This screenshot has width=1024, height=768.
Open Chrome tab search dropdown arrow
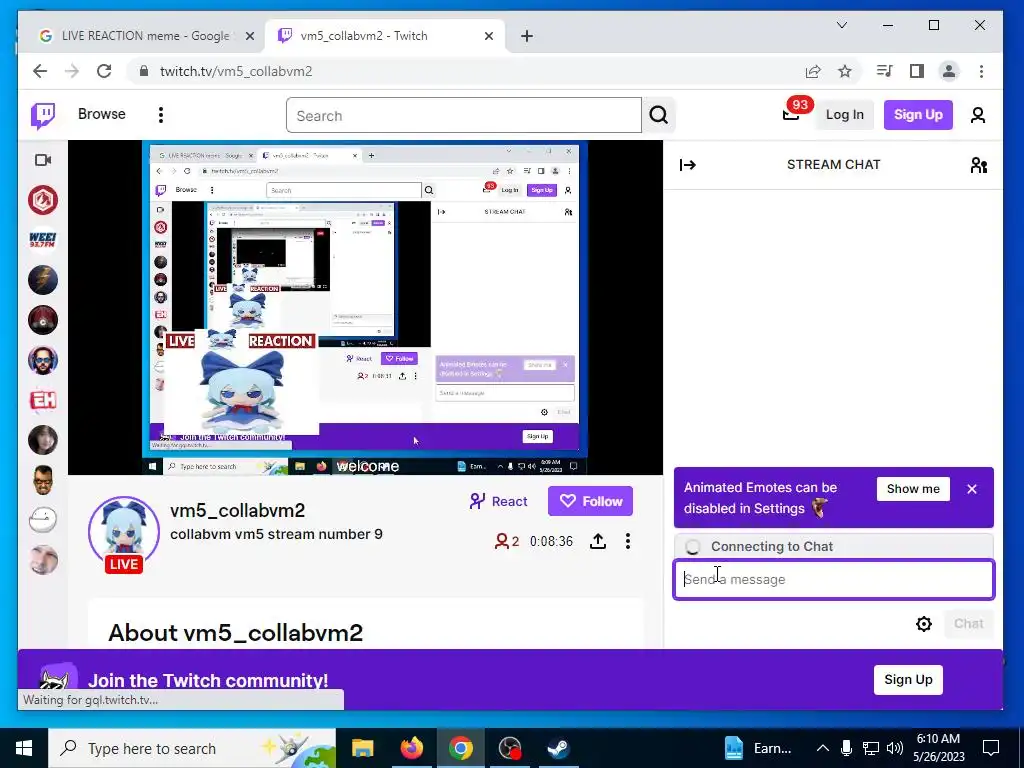click(842, 25)
